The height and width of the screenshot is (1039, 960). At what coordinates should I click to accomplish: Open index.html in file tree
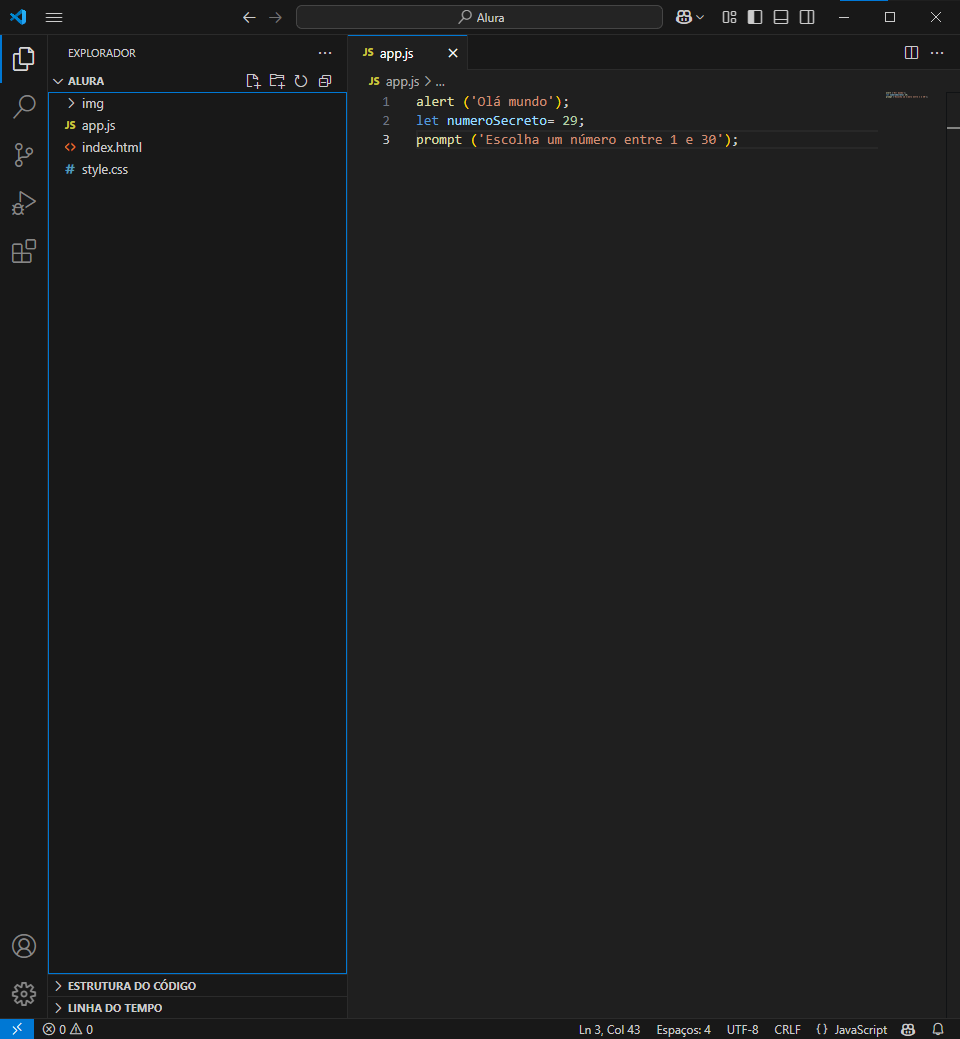coord(197,147)
